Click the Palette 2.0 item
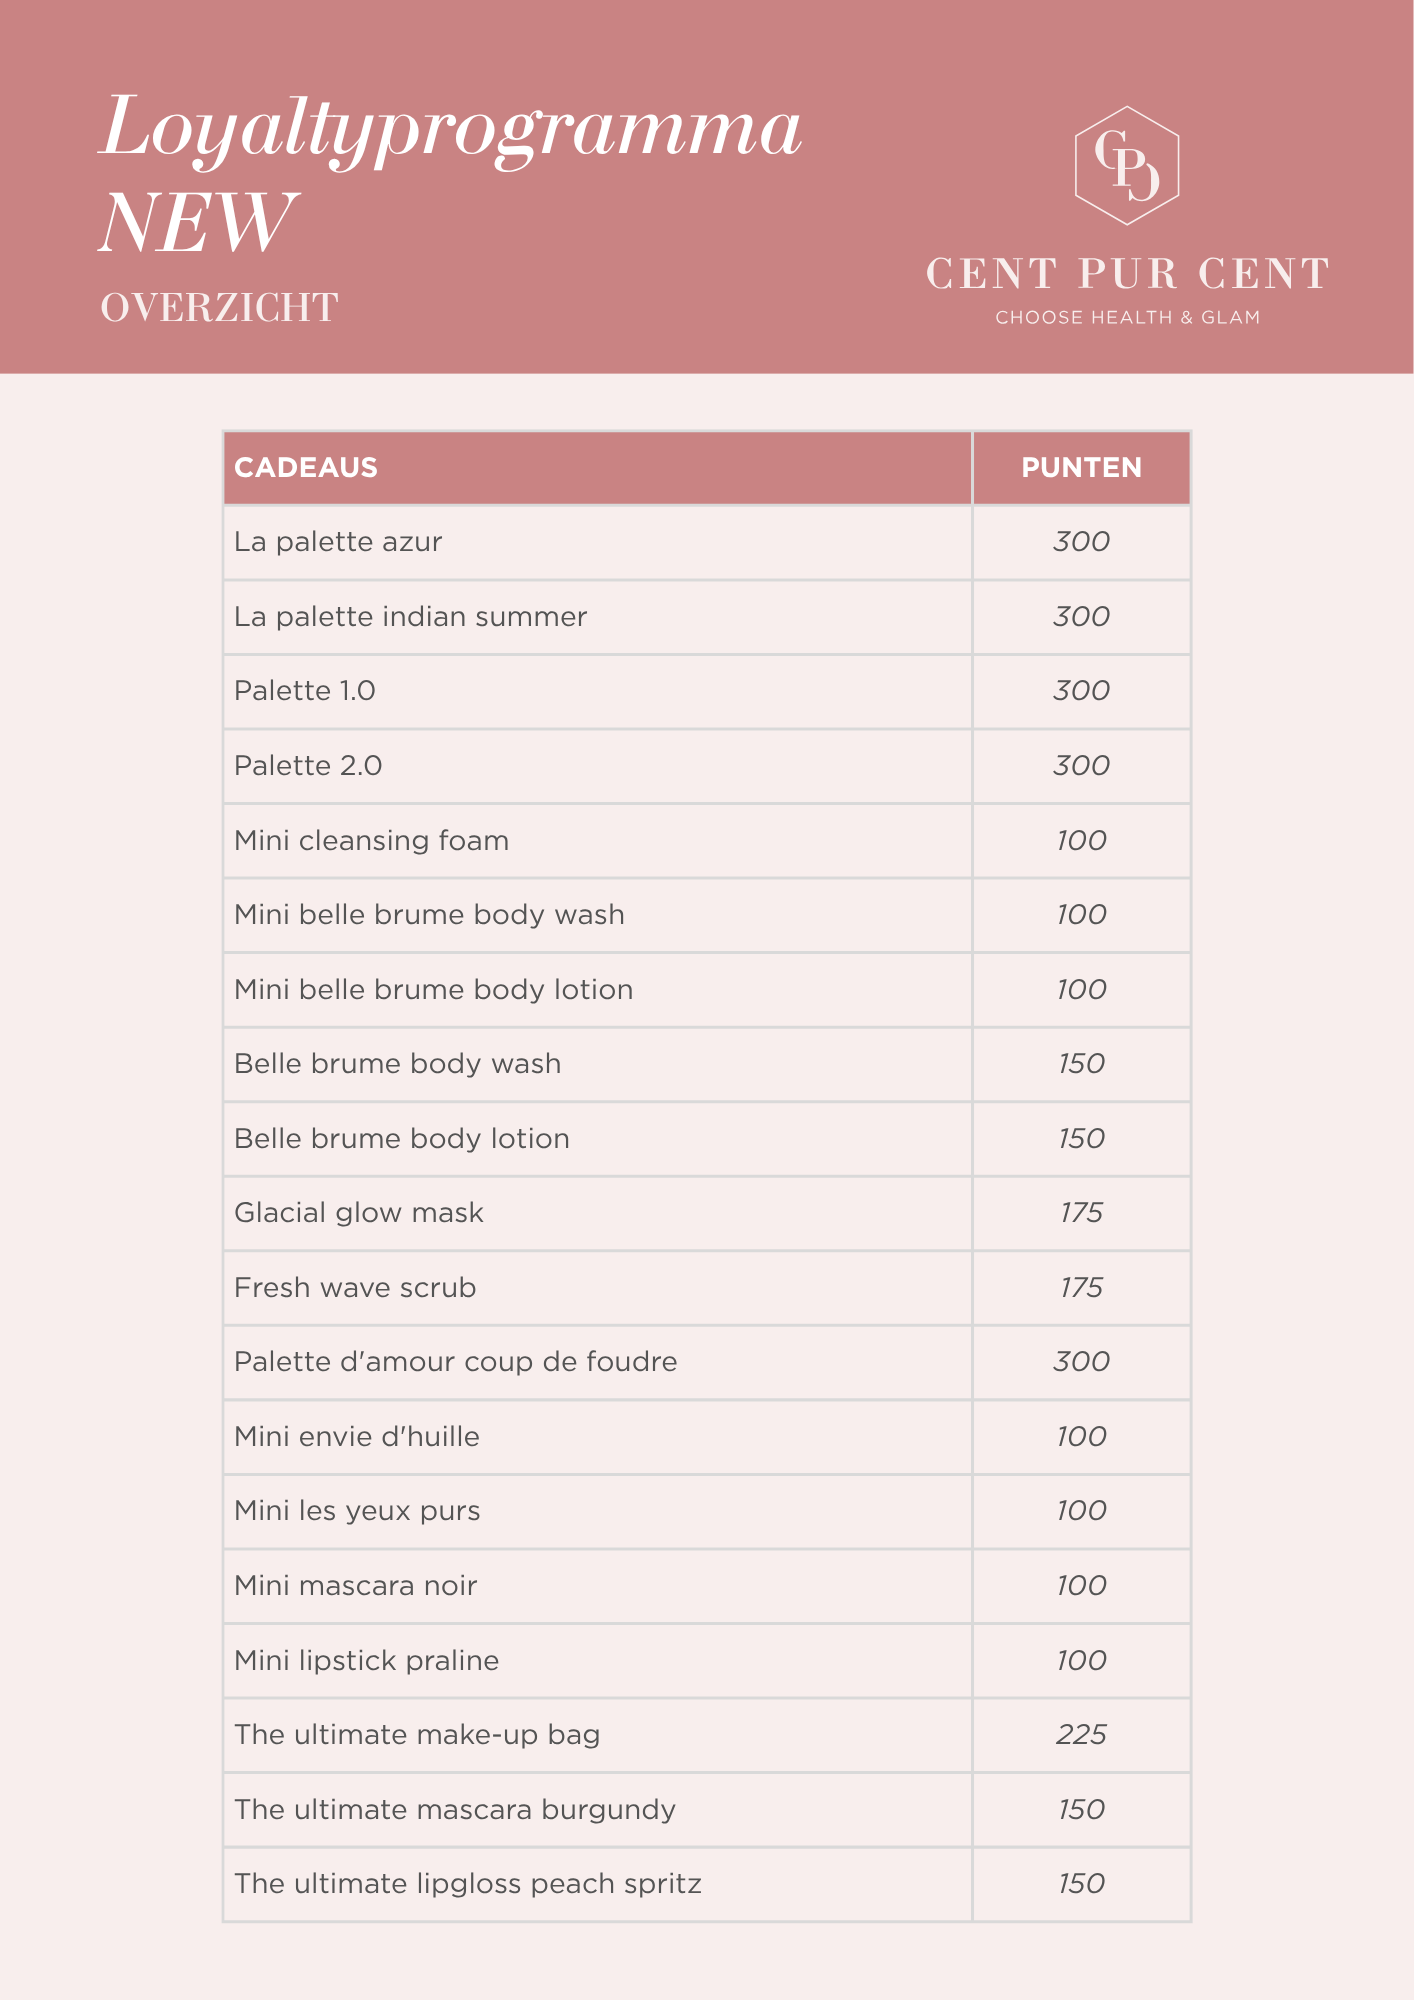 point(308,766)
